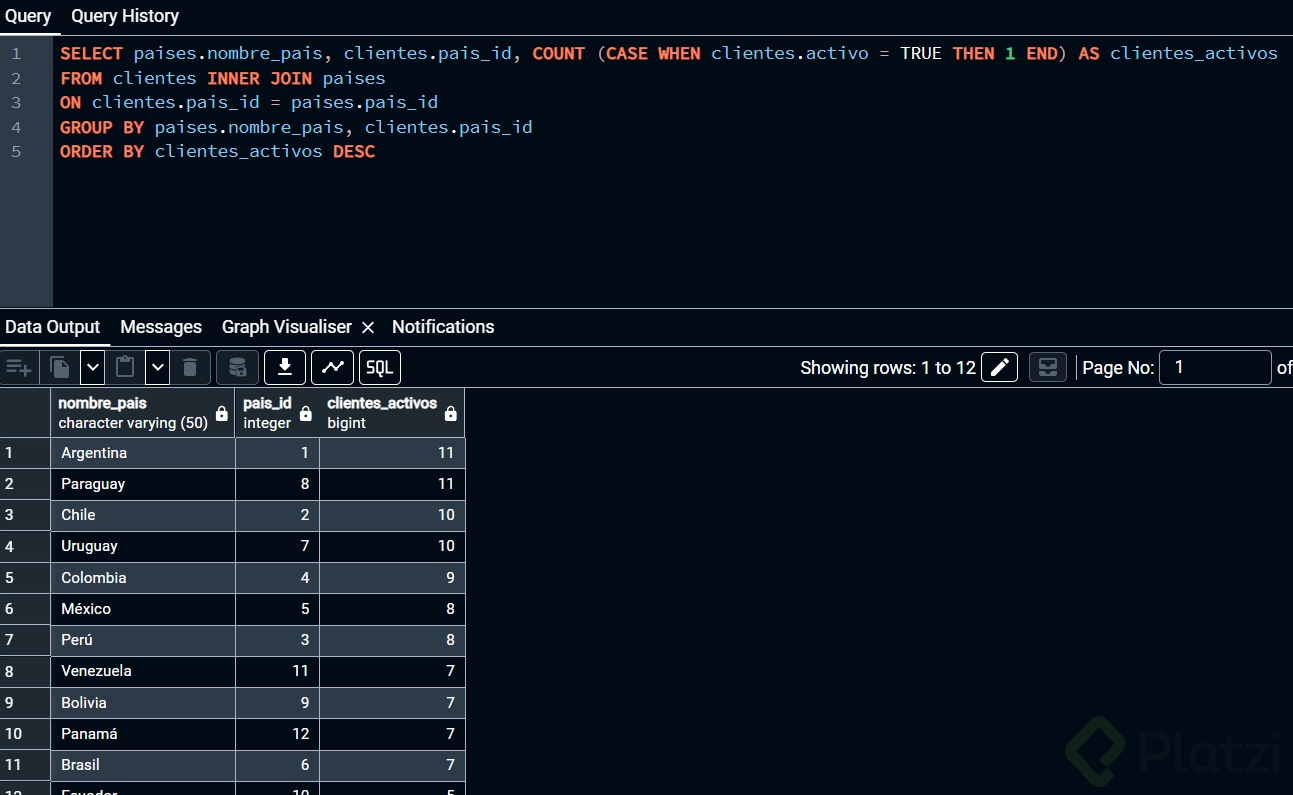Click the Copy icon in results toolbar
1293x795 pixels.
pyautogui.click(x=60, y=368)
